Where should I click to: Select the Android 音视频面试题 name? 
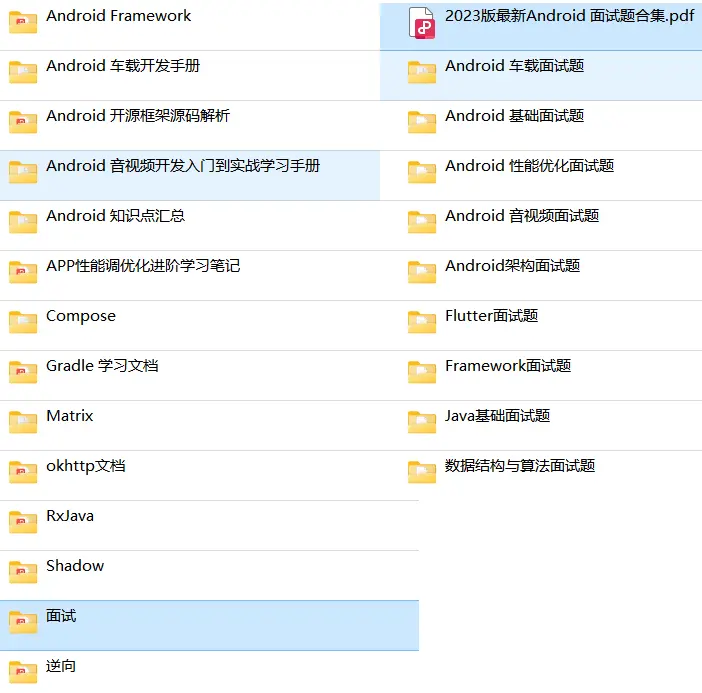(522, 216)
